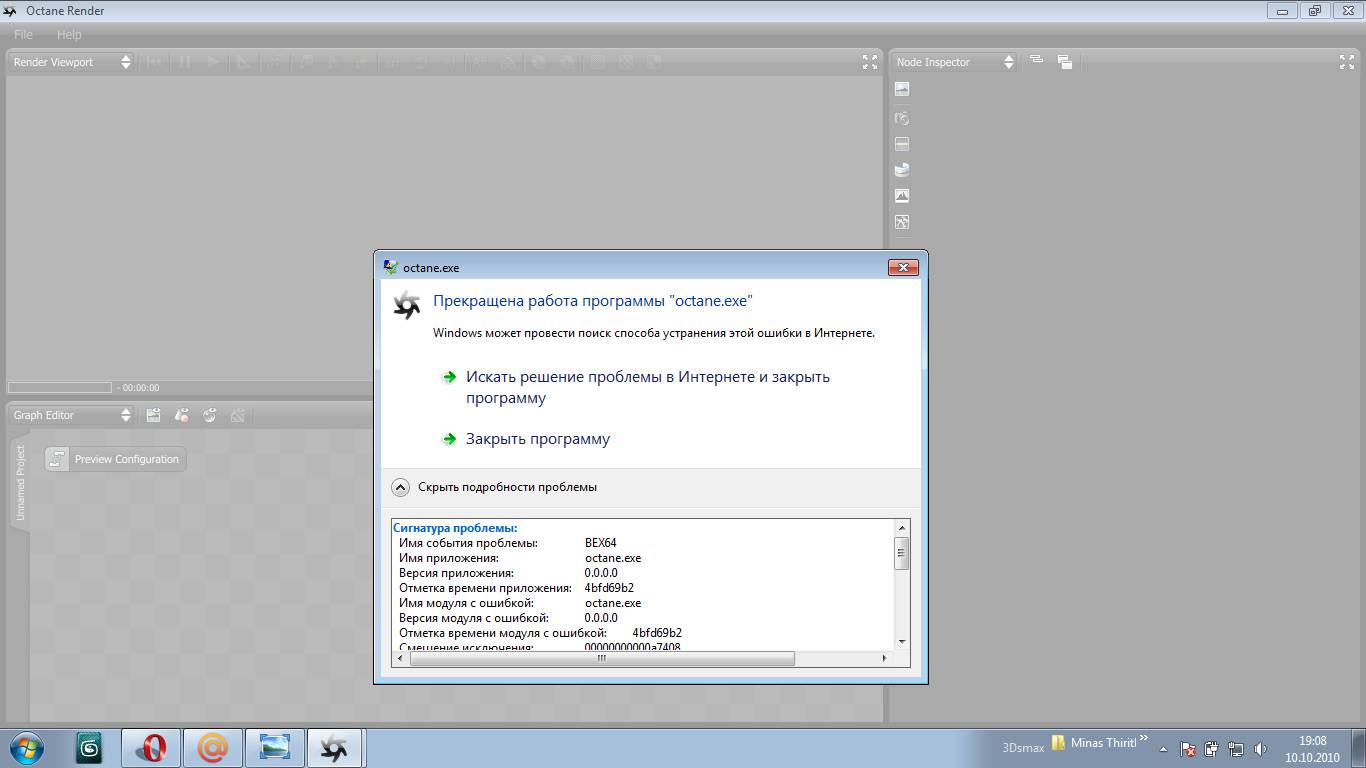Viewport: 1366px width, 768px height.
Task: Select the kernel icon below the histogram icon
Action: (902, 222)
